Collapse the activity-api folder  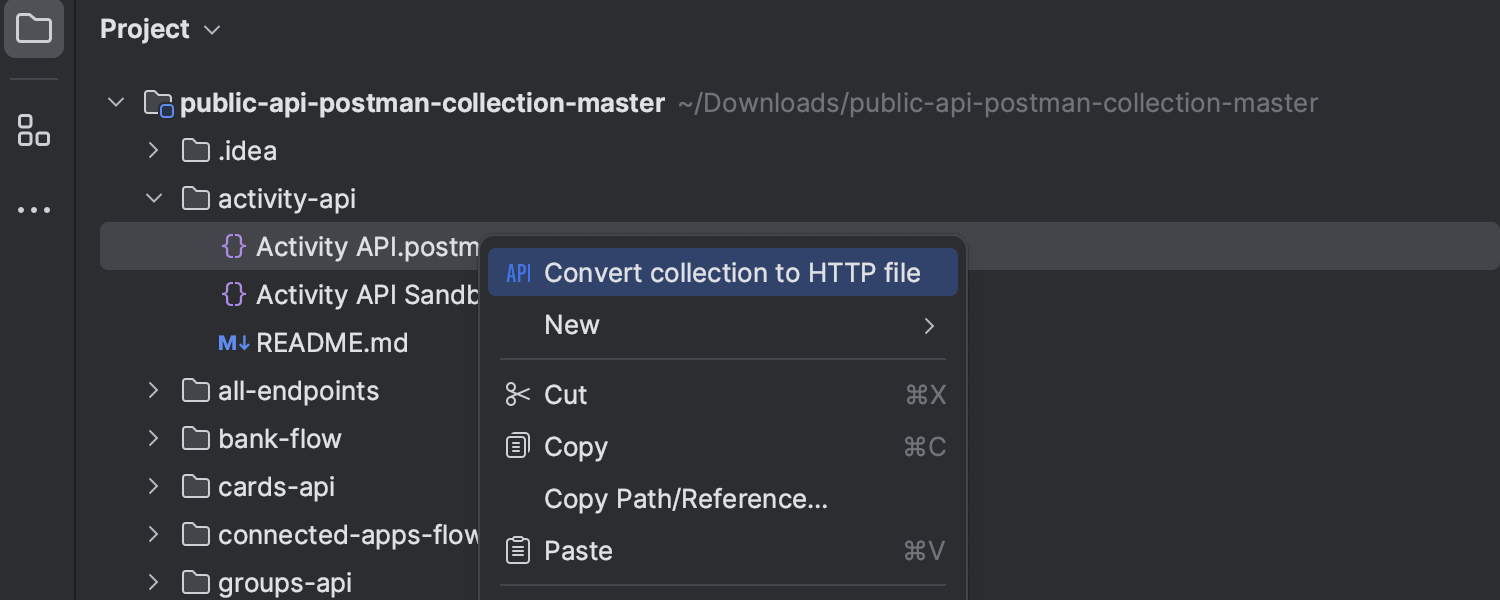point(153,199)
